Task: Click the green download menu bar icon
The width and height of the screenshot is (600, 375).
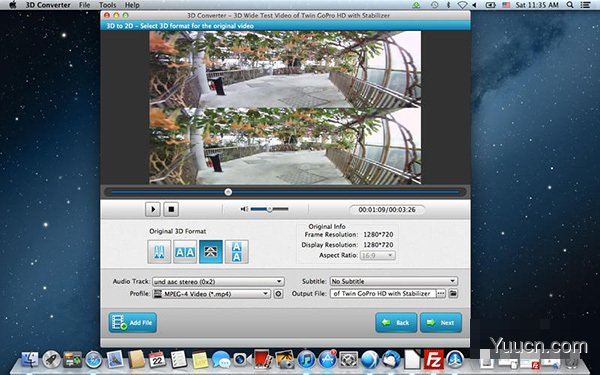Action: tap(416, 5)
